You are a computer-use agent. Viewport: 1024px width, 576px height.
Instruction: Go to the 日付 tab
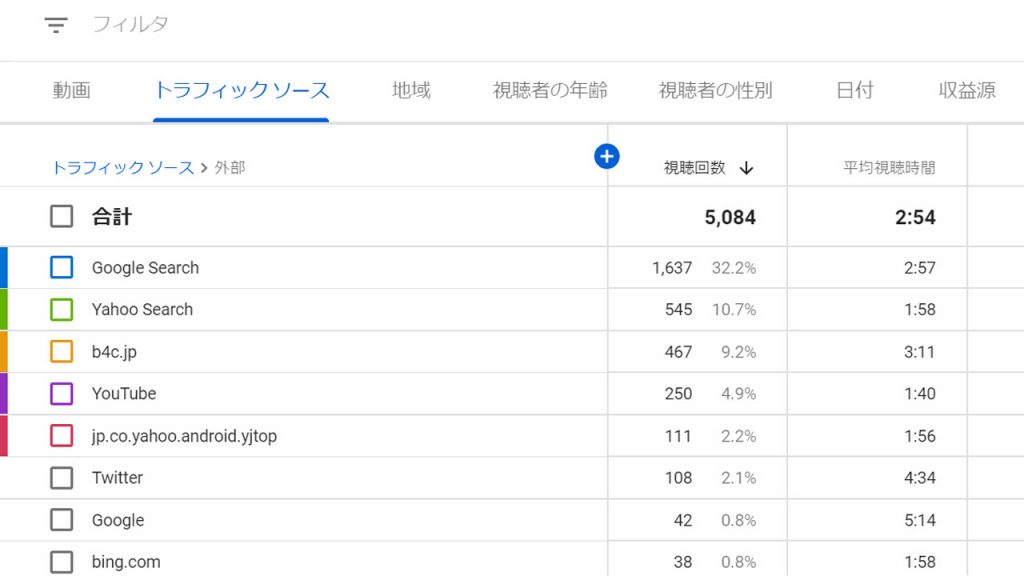point(855,90)
